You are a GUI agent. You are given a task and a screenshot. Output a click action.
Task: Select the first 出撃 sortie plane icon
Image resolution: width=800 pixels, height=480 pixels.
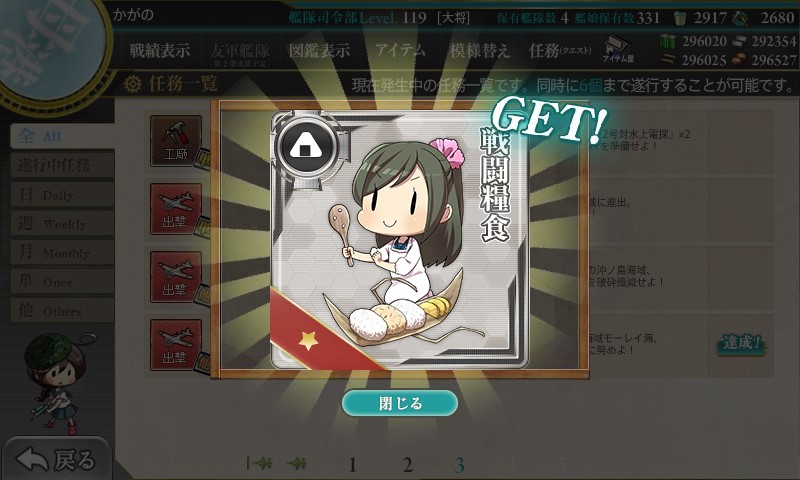pyautogui.click(x=176, y=209)
